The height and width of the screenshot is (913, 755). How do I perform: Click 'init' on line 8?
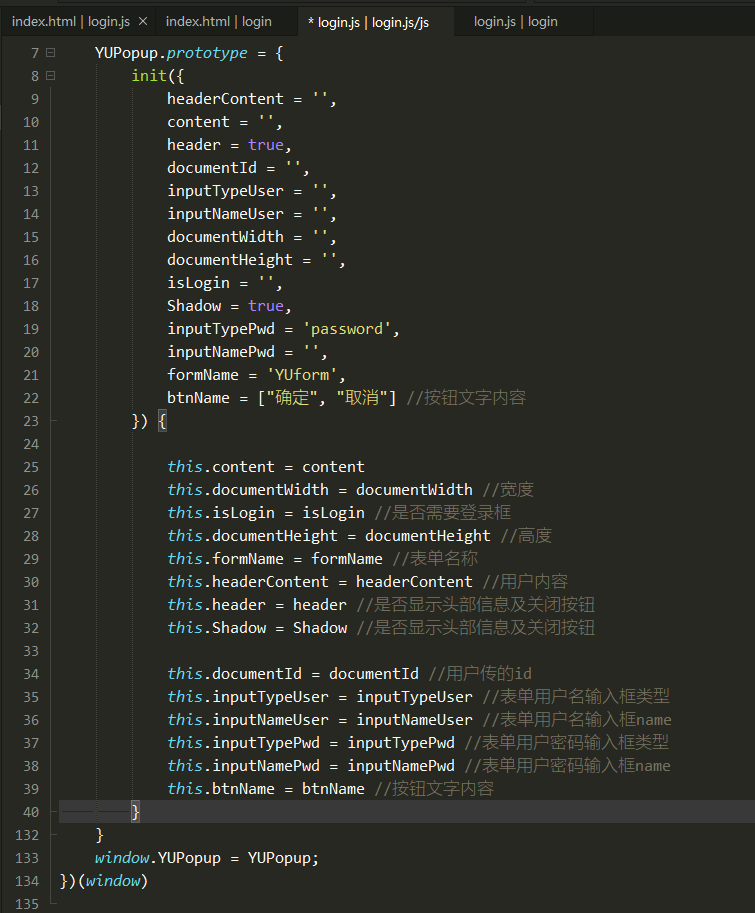pyautogui.click(x=149, y=76)
